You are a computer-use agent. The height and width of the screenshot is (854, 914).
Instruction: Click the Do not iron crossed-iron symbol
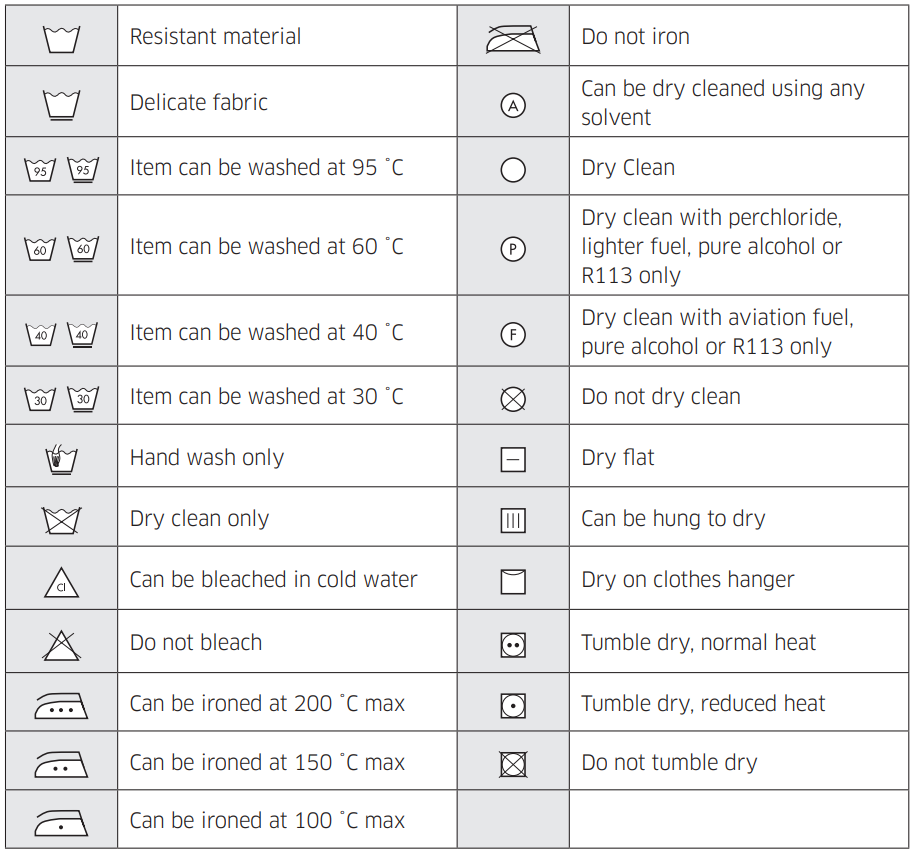click(513, 38)
